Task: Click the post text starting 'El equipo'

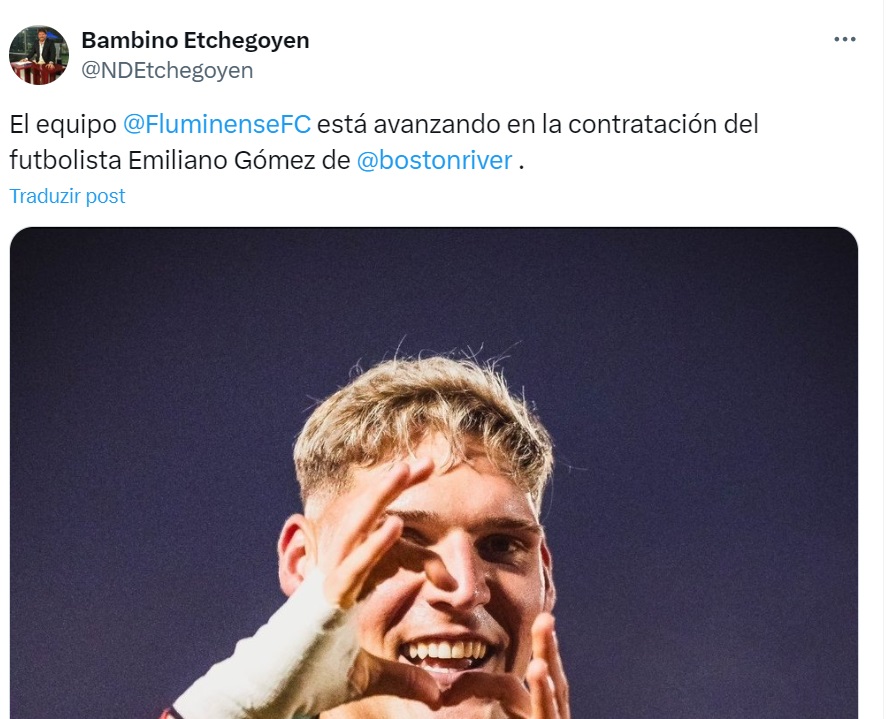Action: (384, 142)
